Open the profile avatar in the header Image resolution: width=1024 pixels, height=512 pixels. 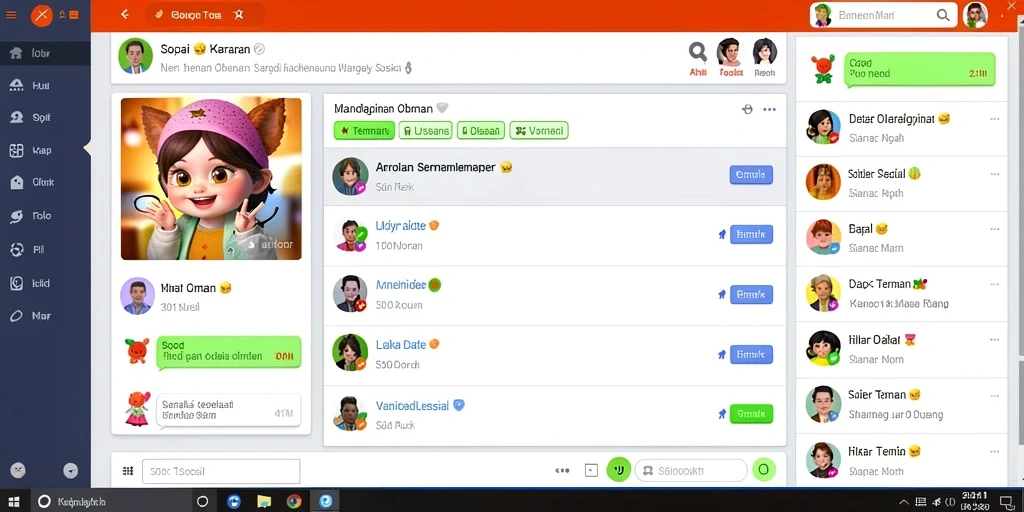coord(974,15)
